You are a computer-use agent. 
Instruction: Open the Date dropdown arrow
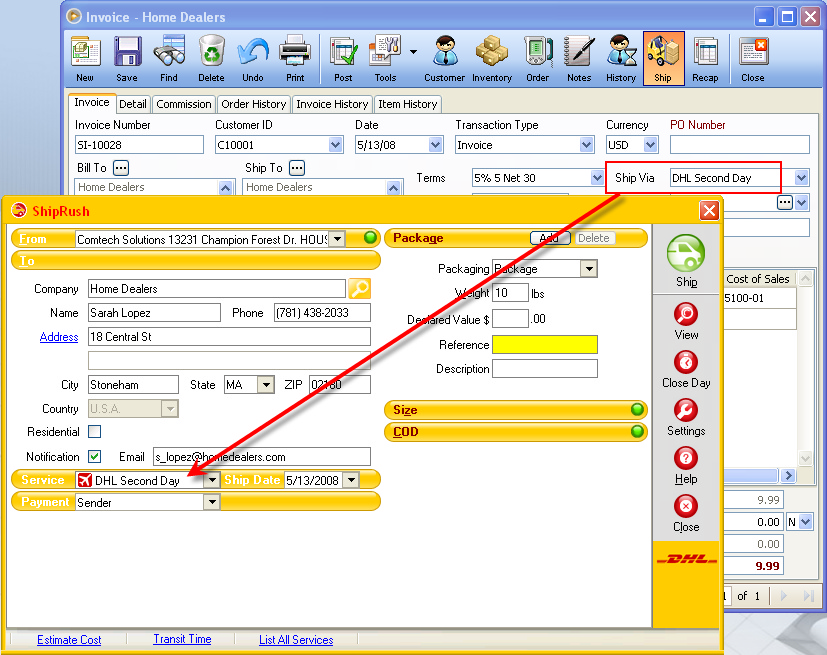tap(435, 145)
